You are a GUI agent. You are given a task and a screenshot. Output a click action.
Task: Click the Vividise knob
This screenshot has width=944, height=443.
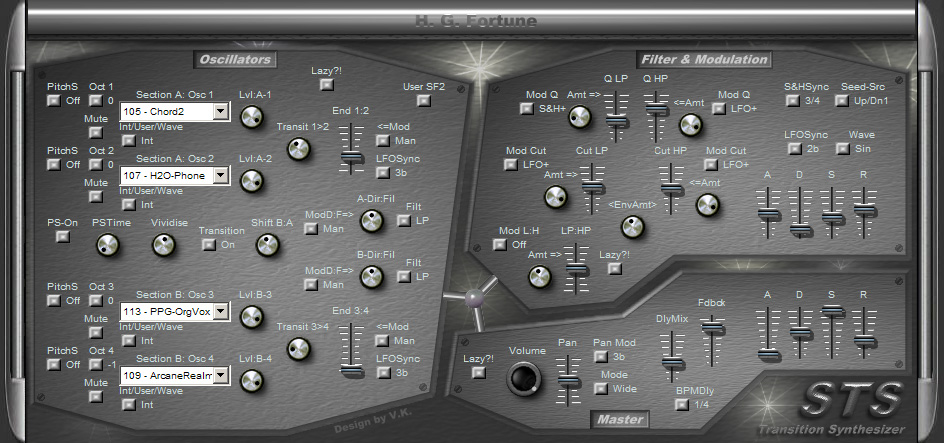[x=163, y=244]
